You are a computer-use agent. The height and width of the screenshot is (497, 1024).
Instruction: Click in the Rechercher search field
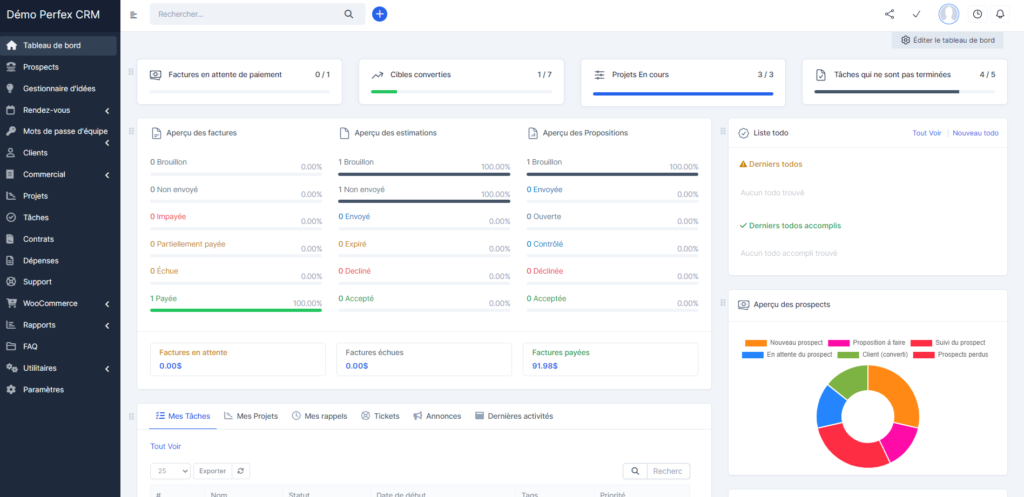(248, 14)
